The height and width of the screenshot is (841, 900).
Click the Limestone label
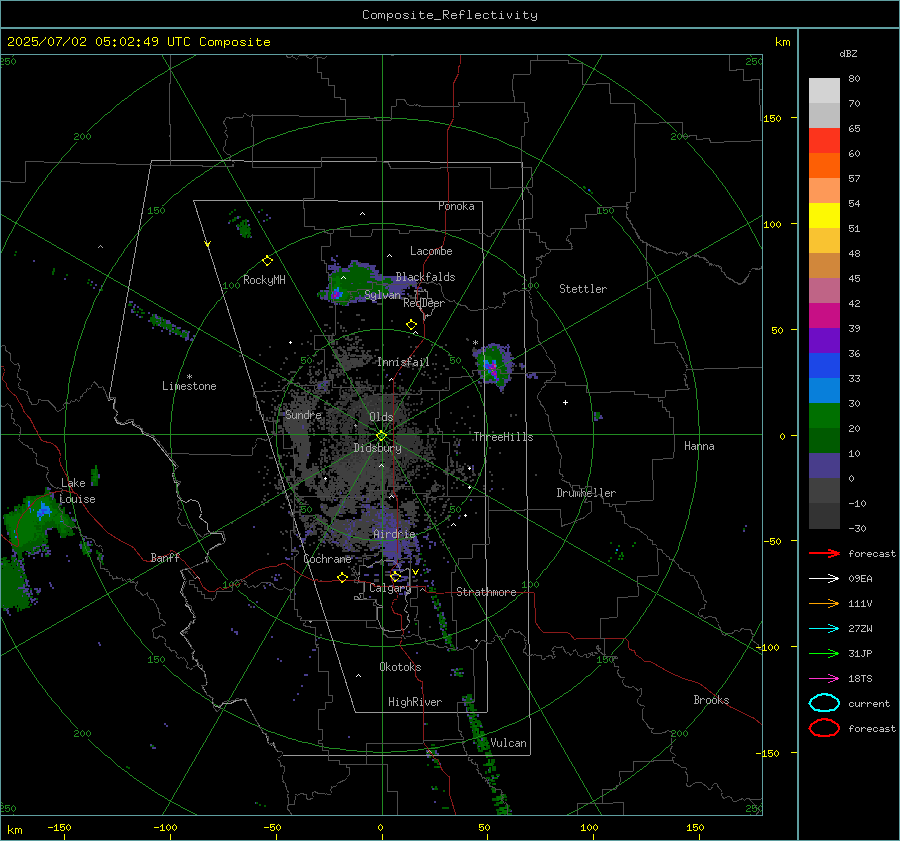[x=189, y=386]
